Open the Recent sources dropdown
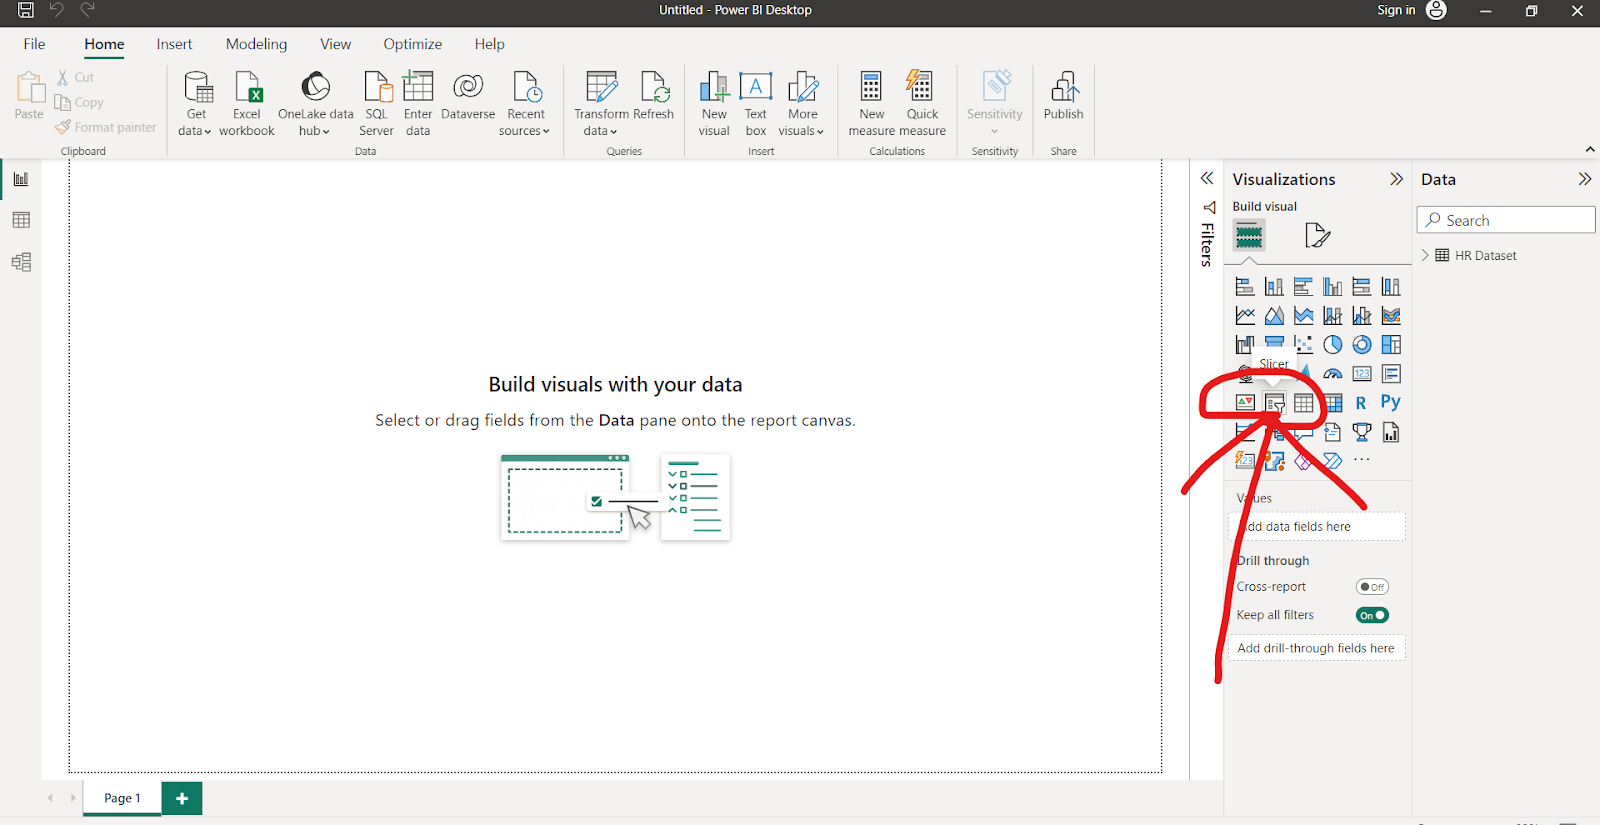Viewport: 1600px width, 825px height. 525,104
